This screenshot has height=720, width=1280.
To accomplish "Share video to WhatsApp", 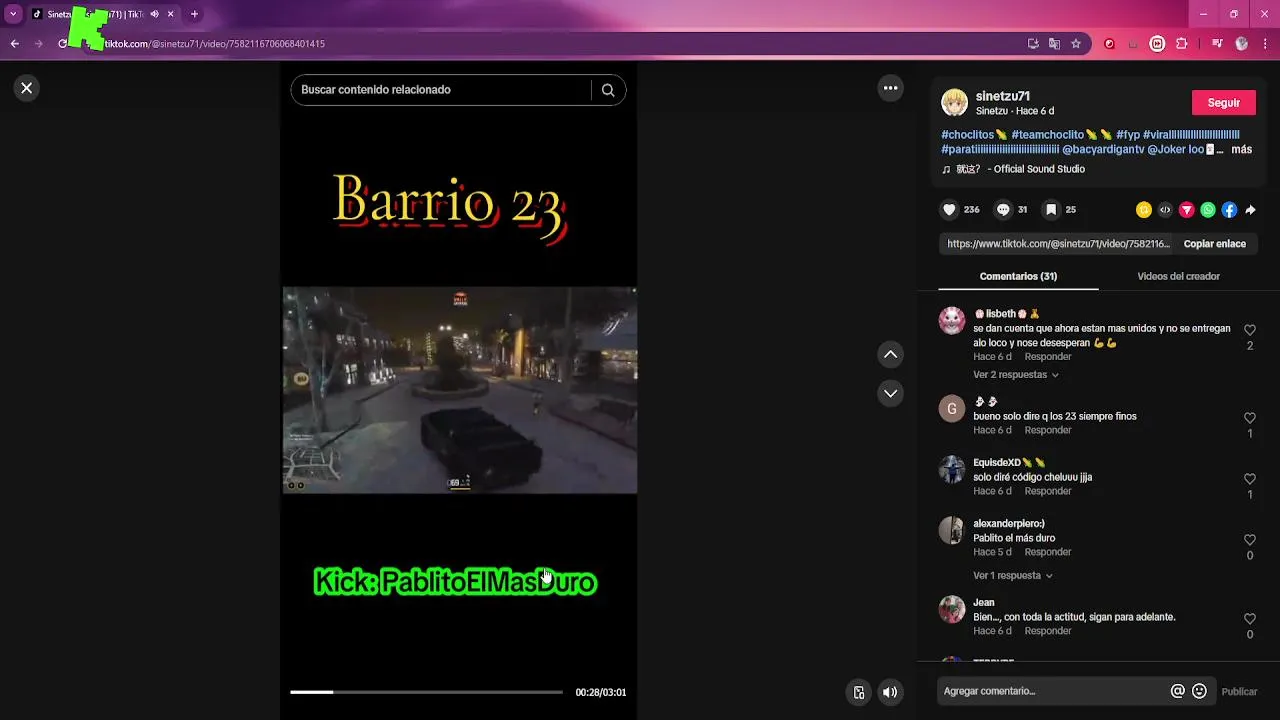I will 1208,210.
